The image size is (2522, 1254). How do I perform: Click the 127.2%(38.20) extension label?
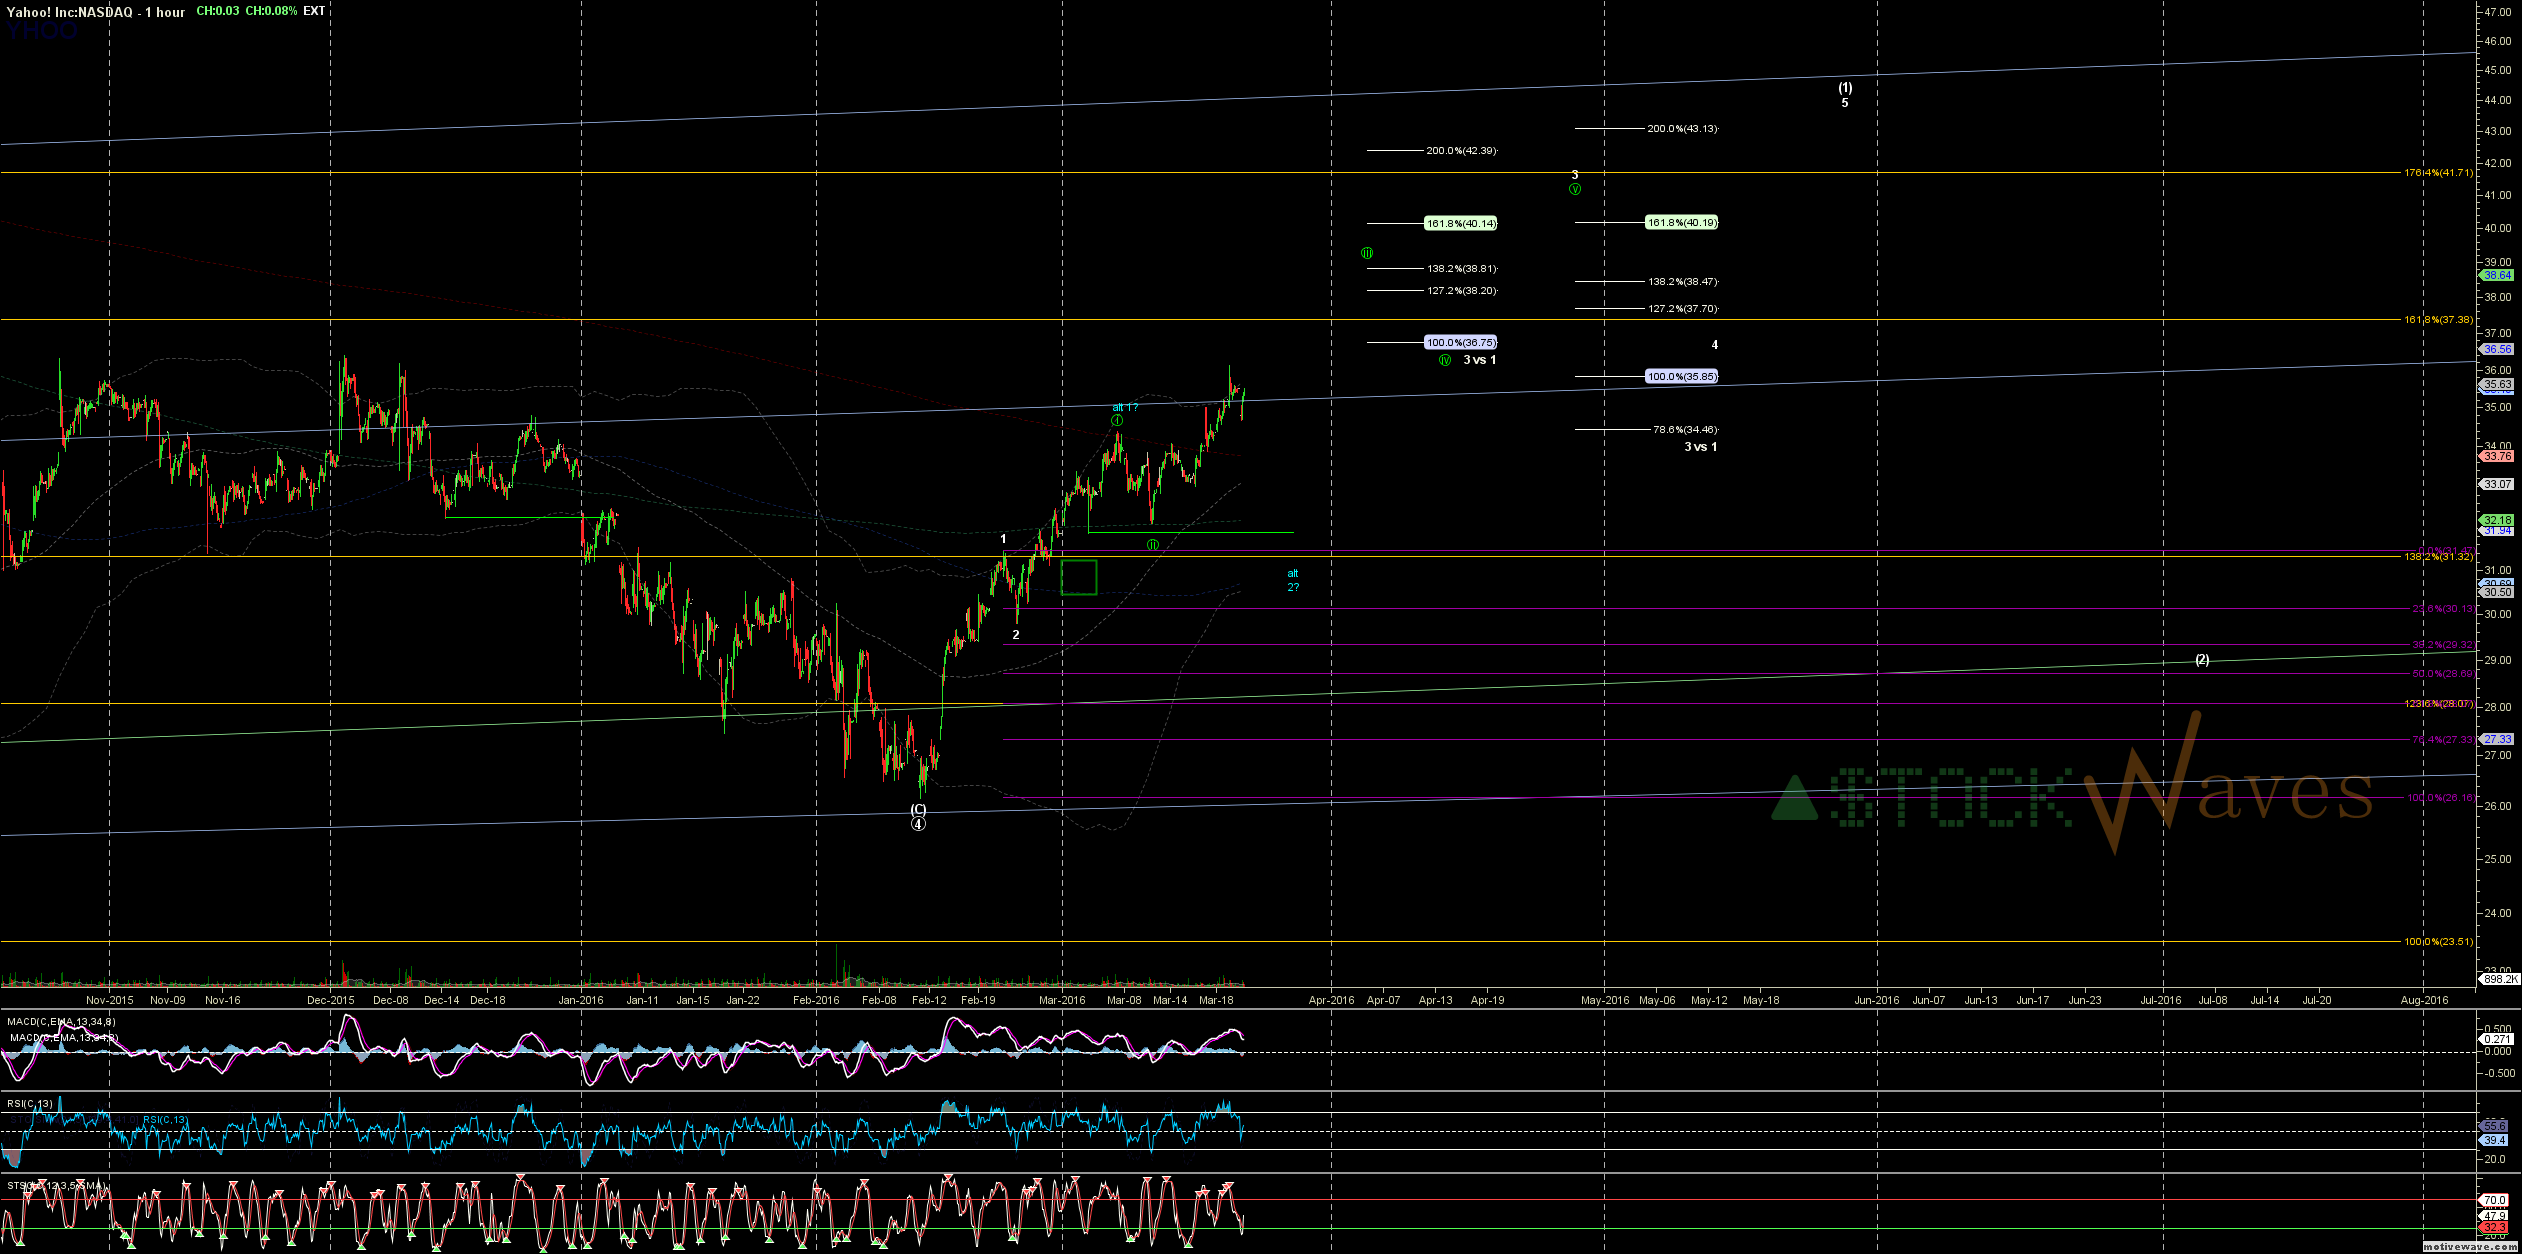(x=1462, y=291)
